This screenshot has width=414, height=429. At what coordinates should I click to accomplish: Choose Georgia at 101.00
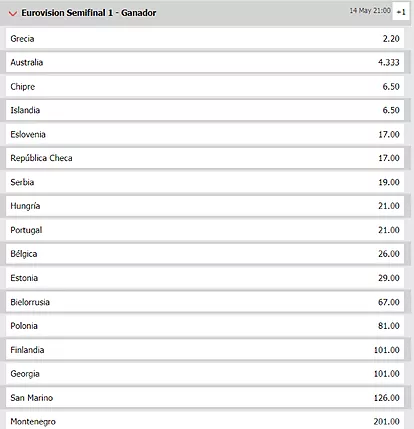click(205, 374)
